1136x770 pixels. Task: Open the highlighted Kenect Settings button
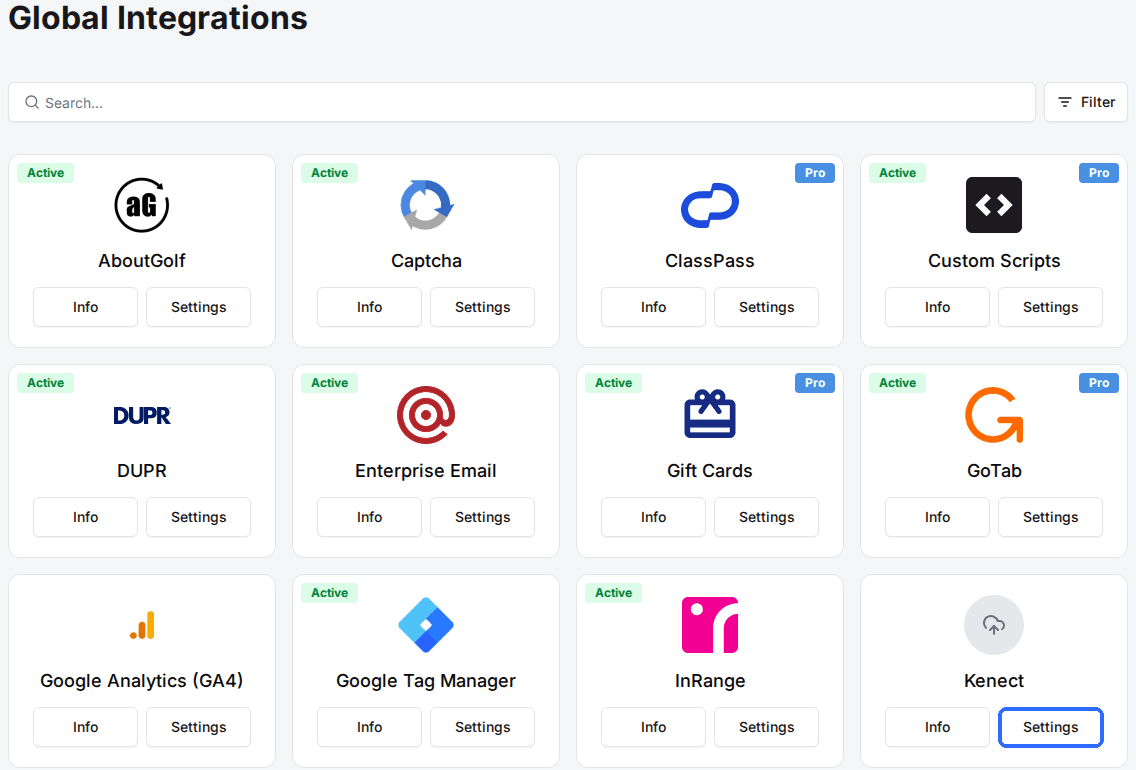coord(1051,727)
